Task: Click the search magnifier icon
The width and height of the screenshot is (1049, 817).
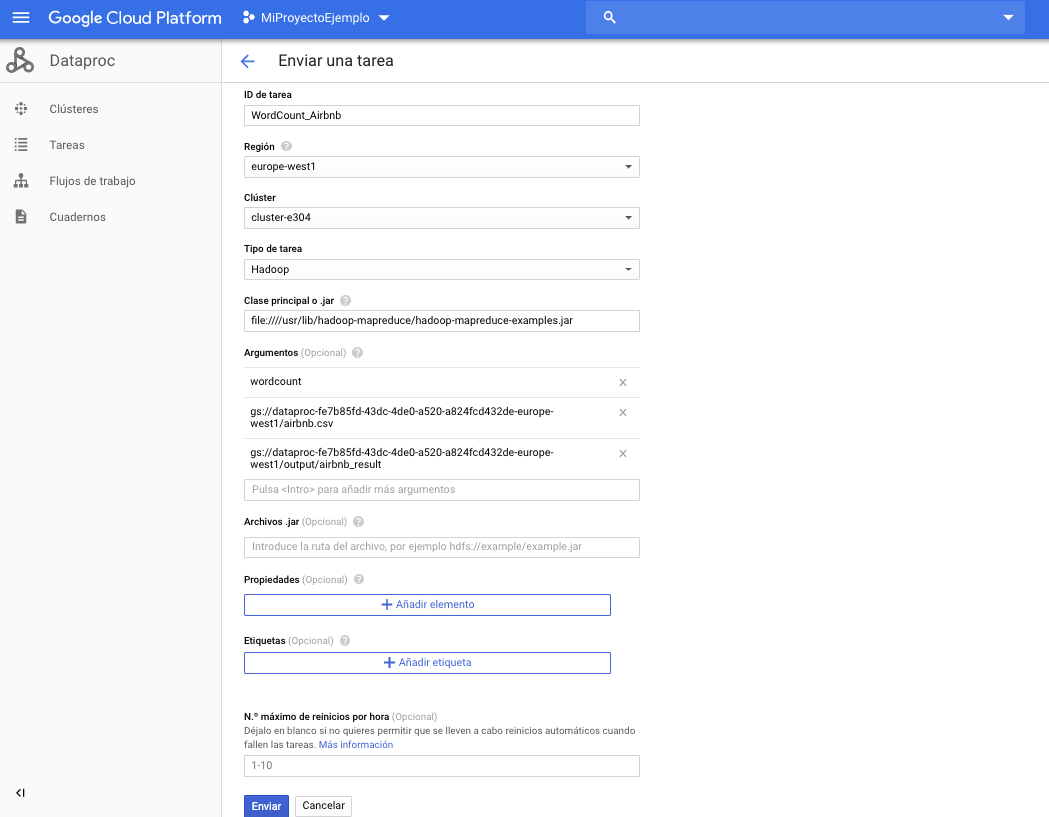Action: [x=609, y=17]
